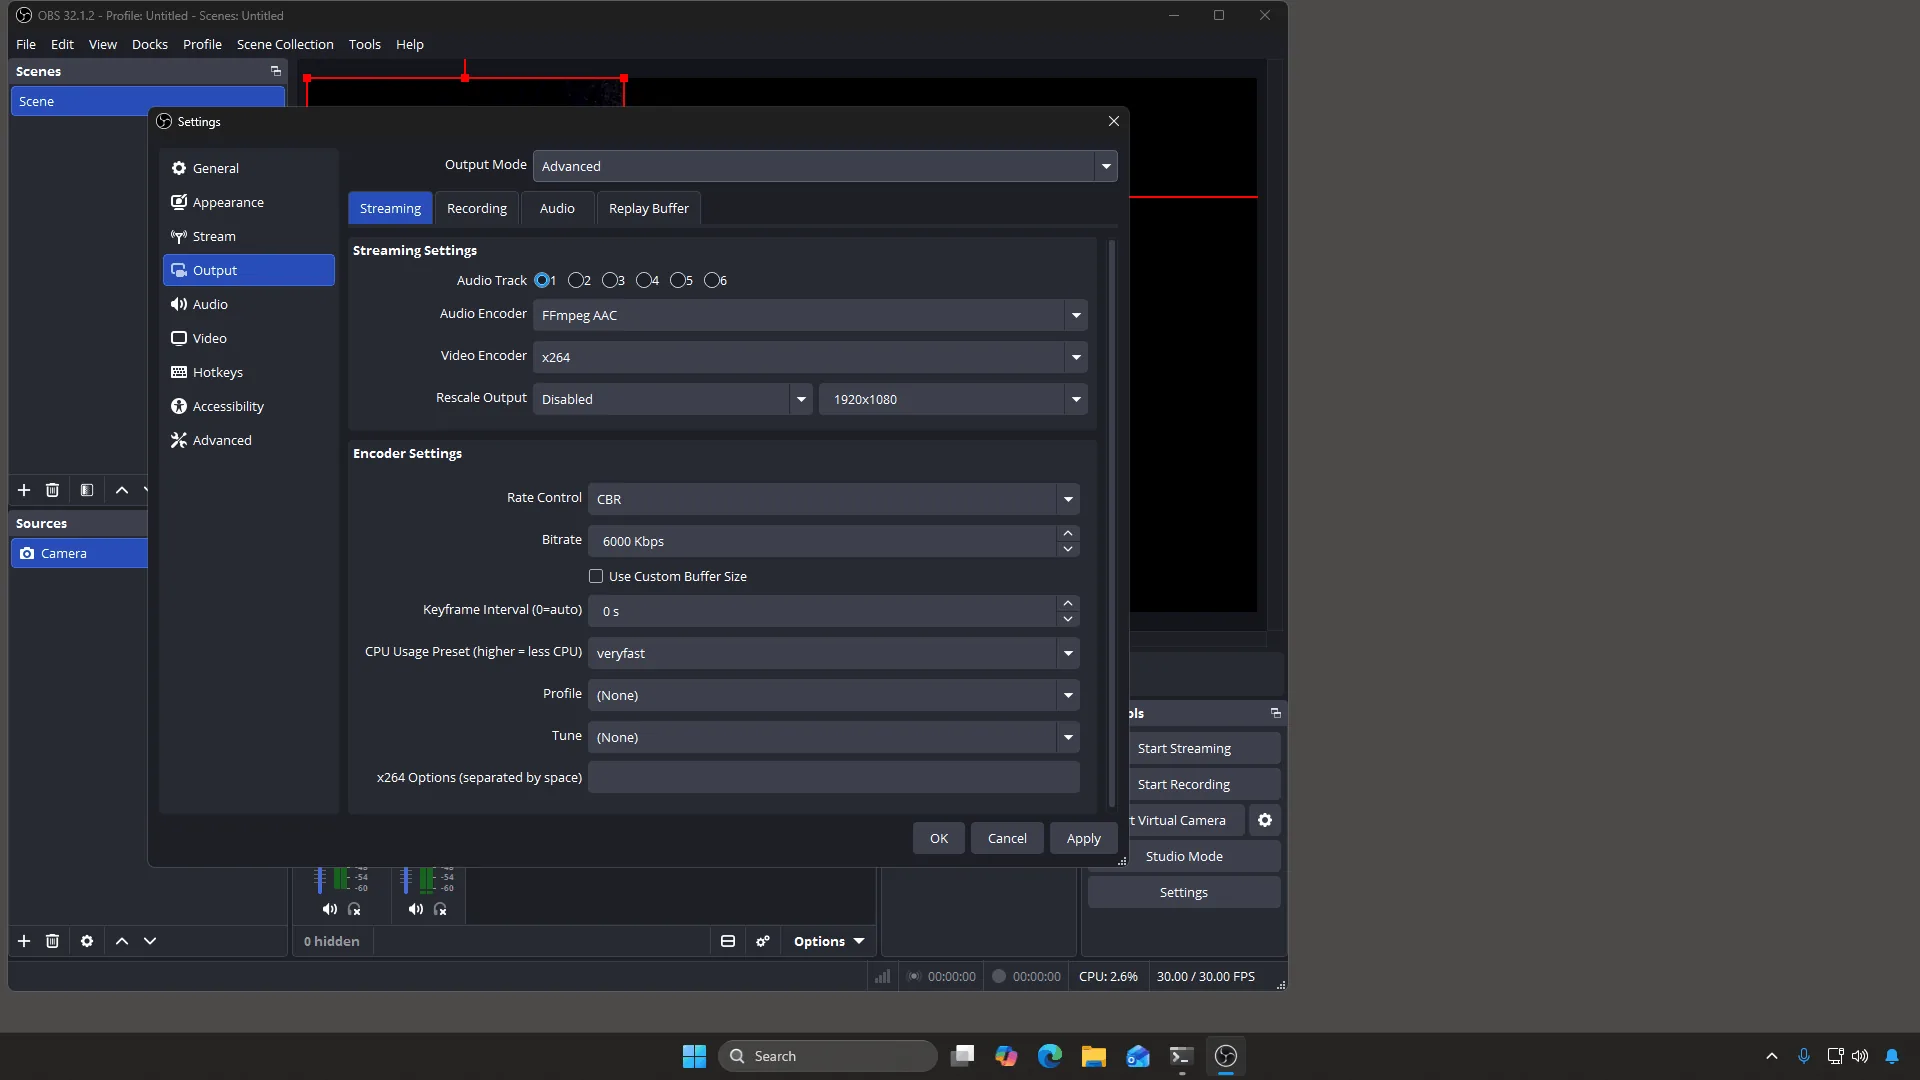
Task: Open the Video Encoder x264 dropdown
Action: 810,357
